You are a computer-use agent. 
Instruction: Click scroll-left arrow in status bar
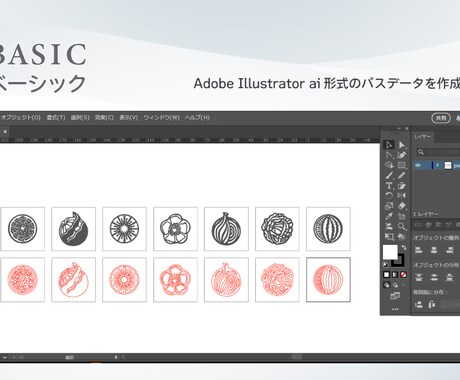(123, 357)
